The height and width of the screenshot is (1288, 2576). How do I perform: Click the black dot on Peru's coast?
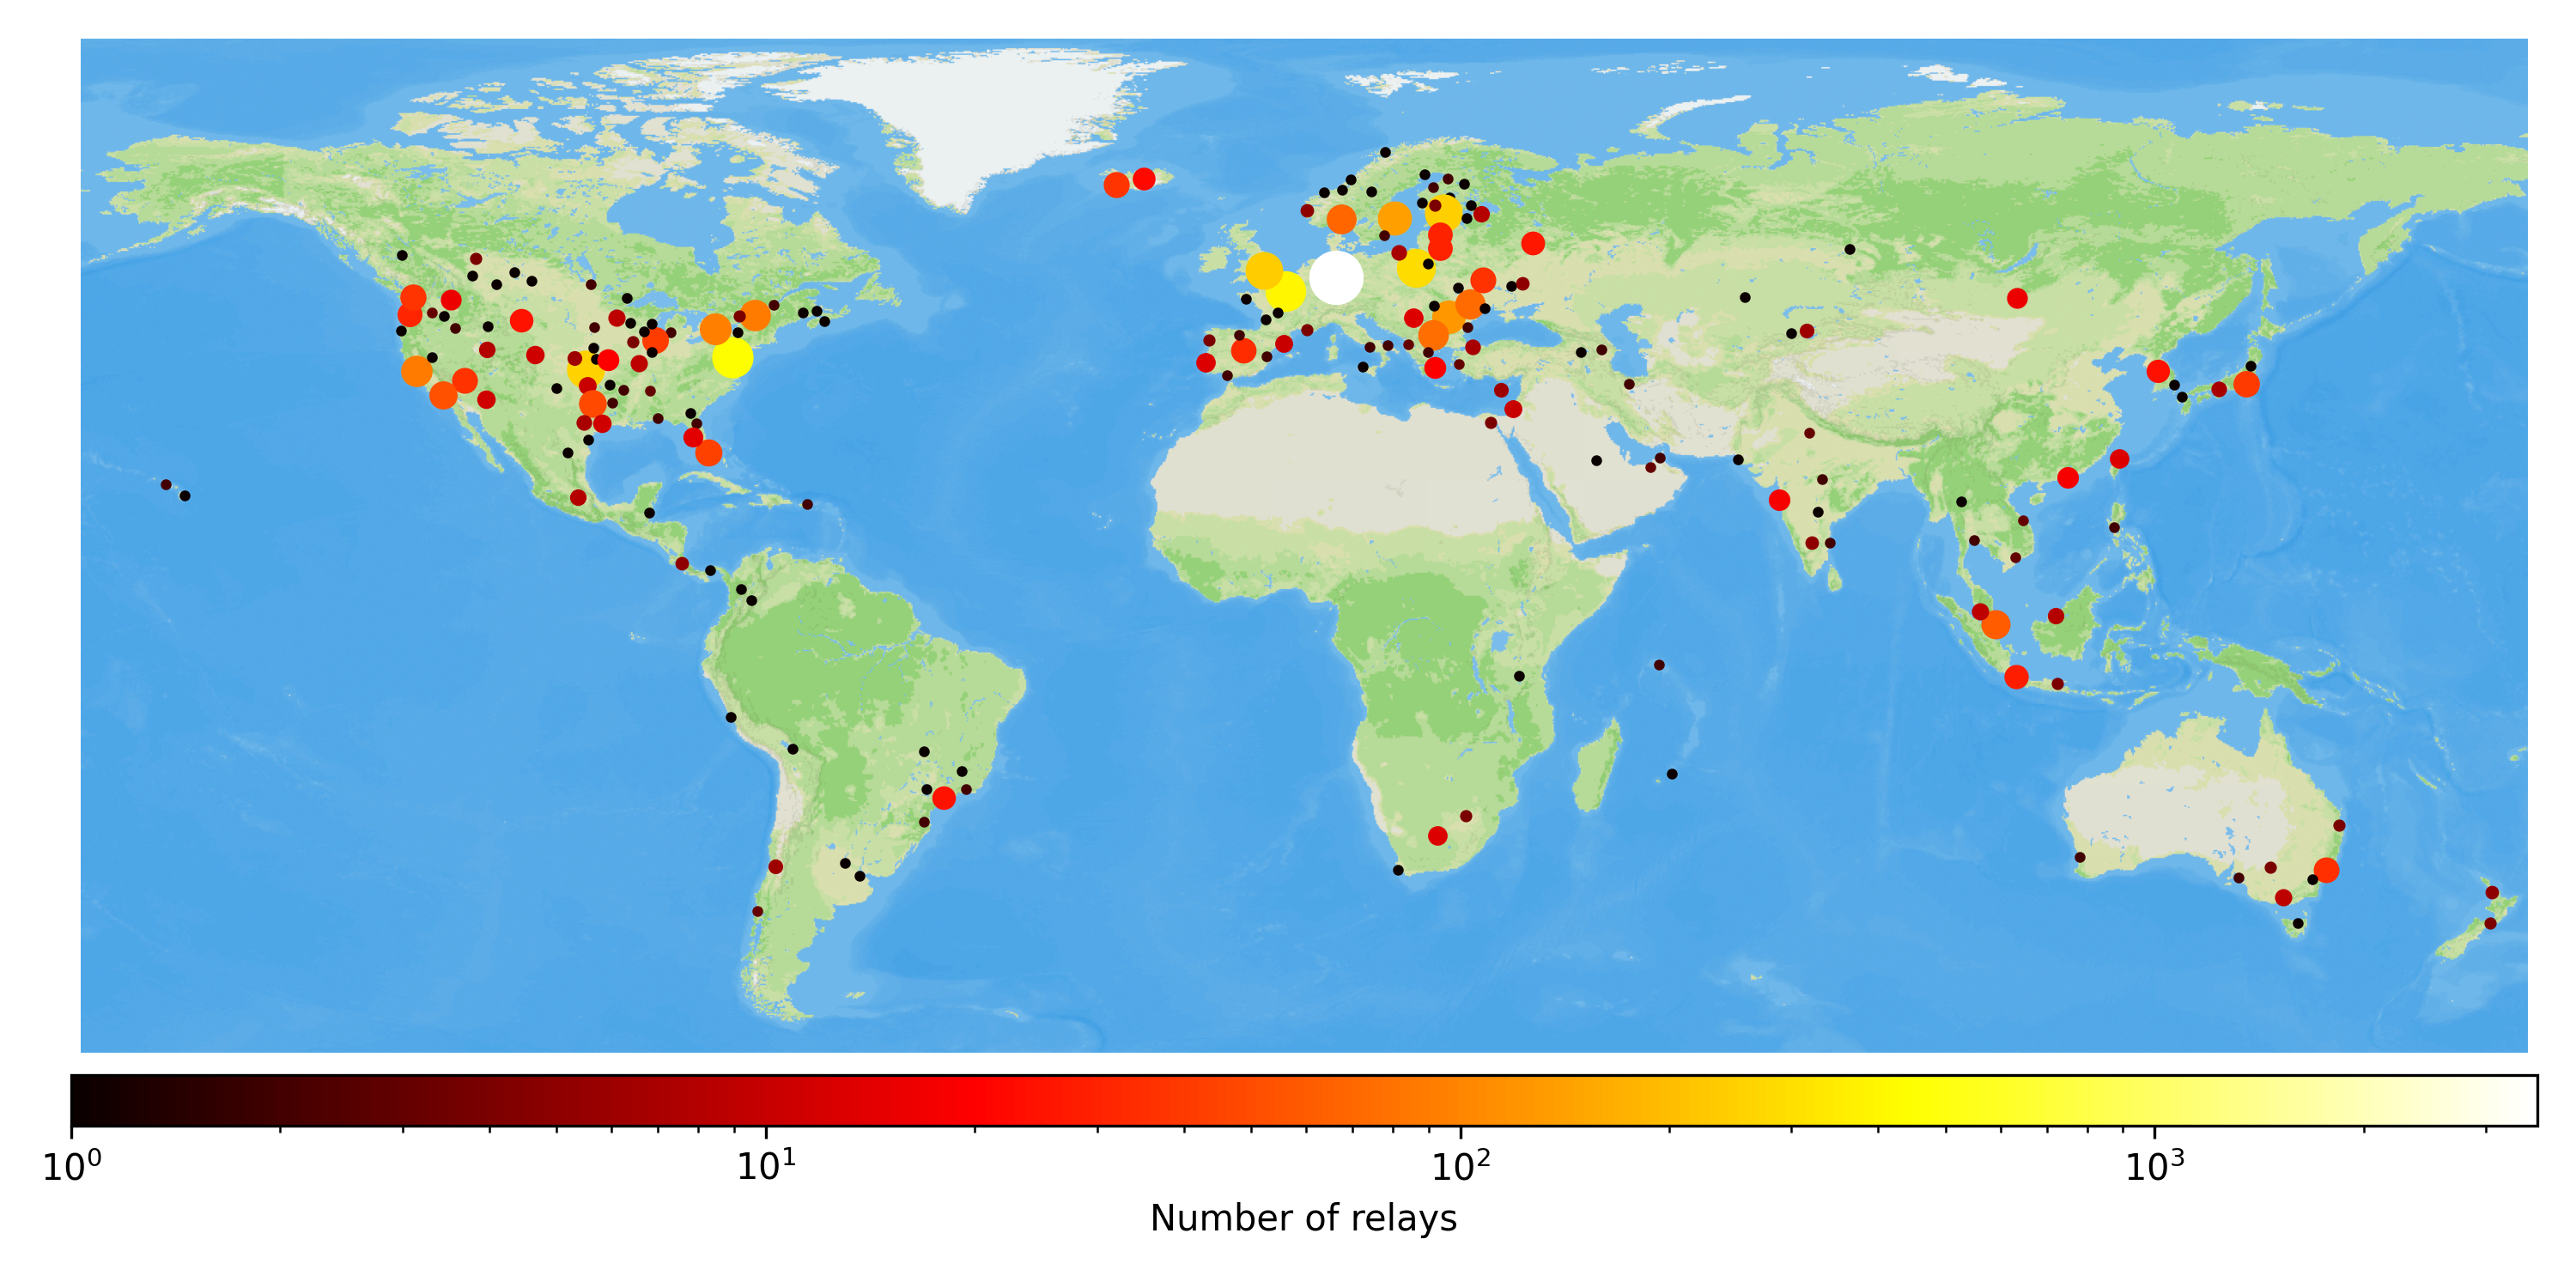pos(731,717)
